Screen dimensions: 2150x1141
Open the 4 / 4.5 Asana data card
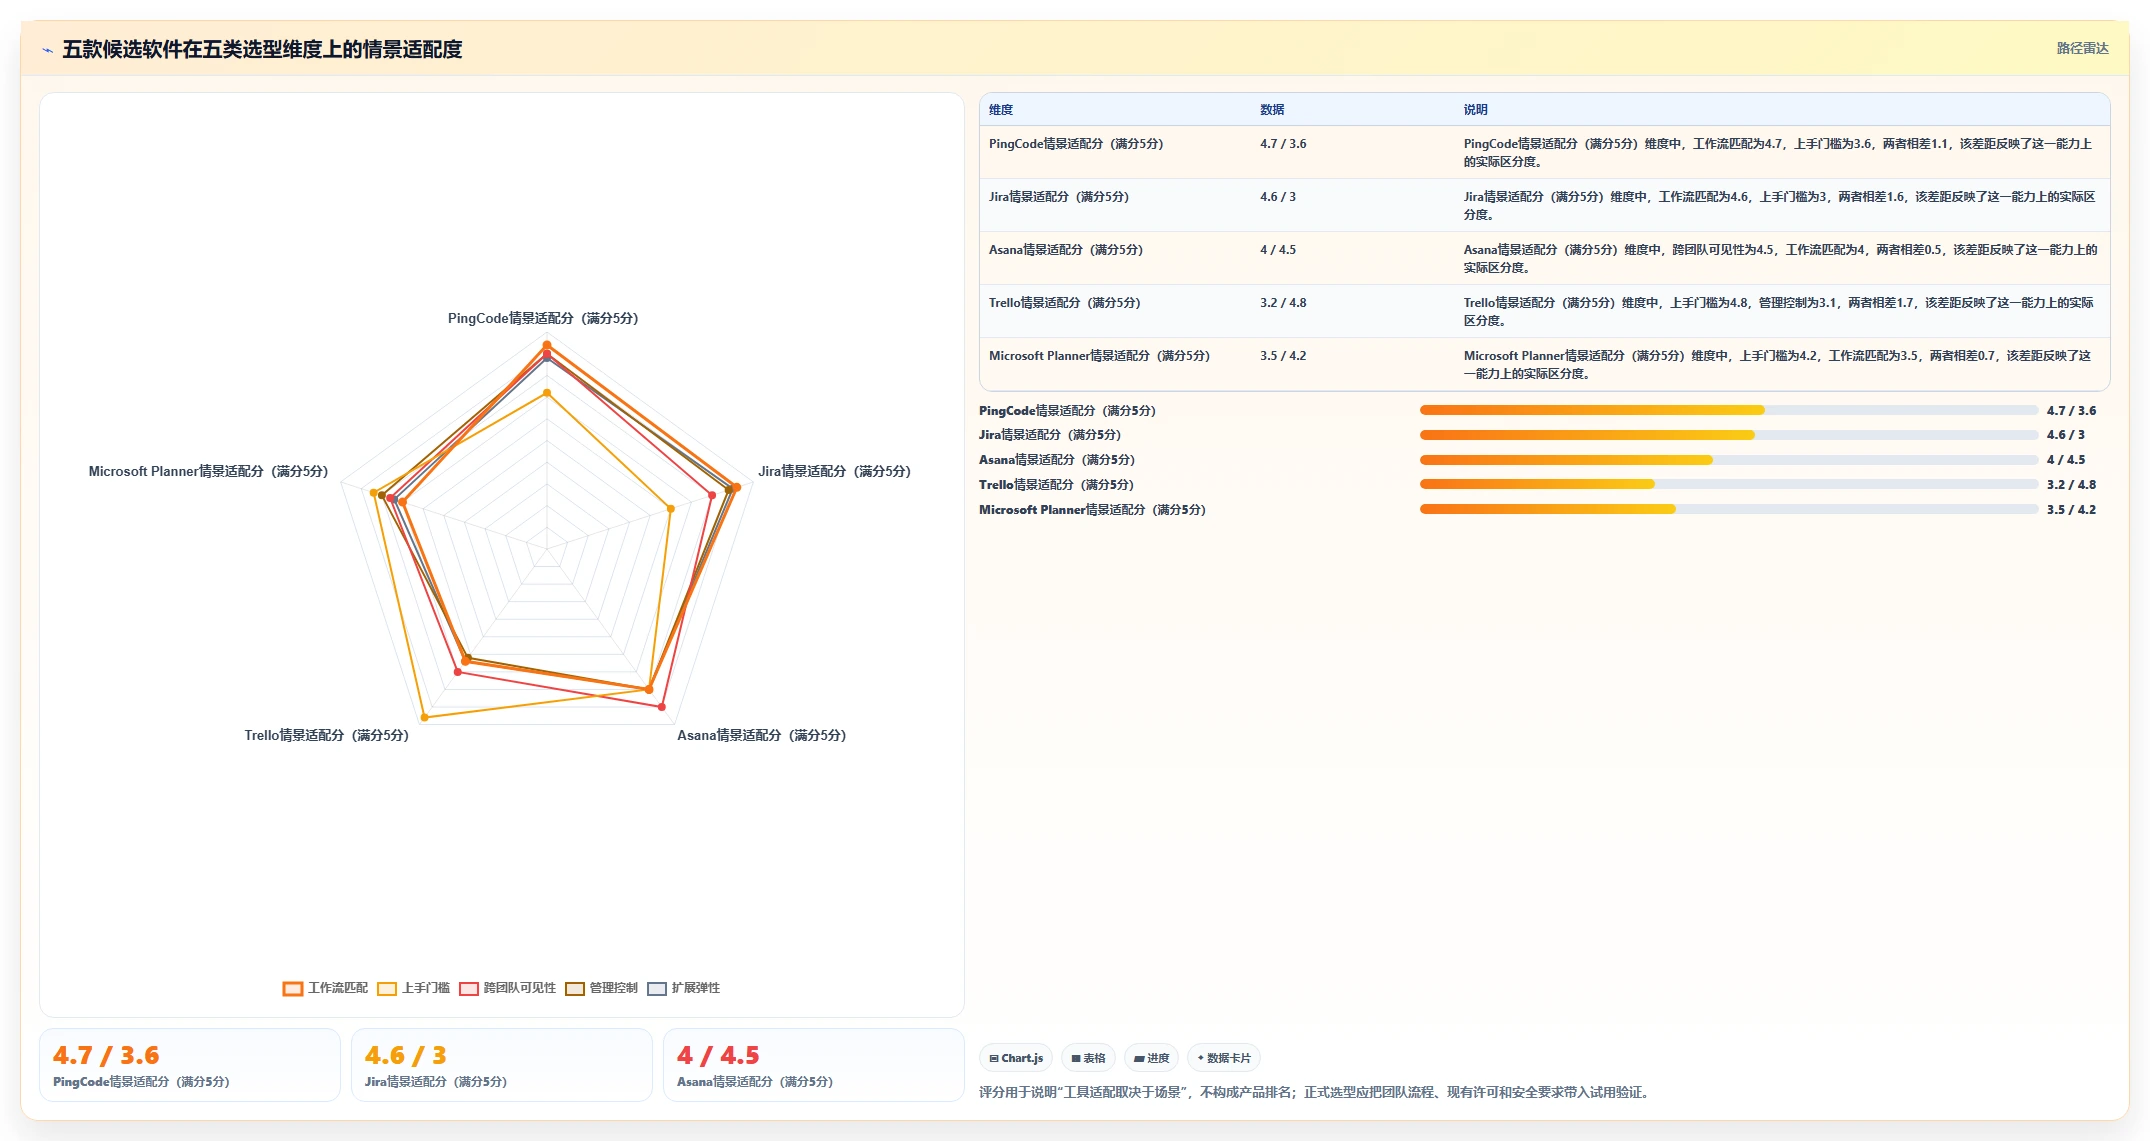click(813, 1066)
